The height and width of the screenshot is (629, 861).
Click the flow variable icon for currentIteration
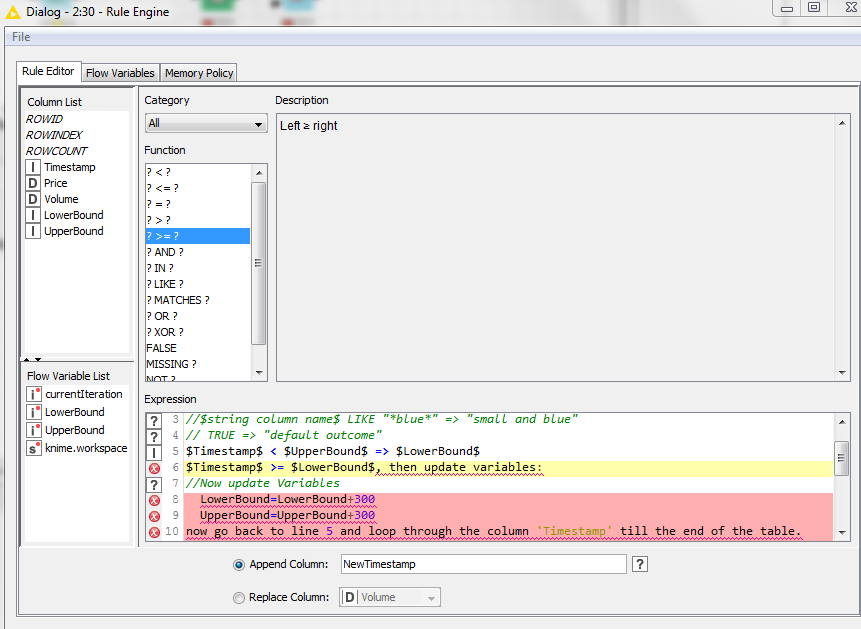tap(34, 394)
